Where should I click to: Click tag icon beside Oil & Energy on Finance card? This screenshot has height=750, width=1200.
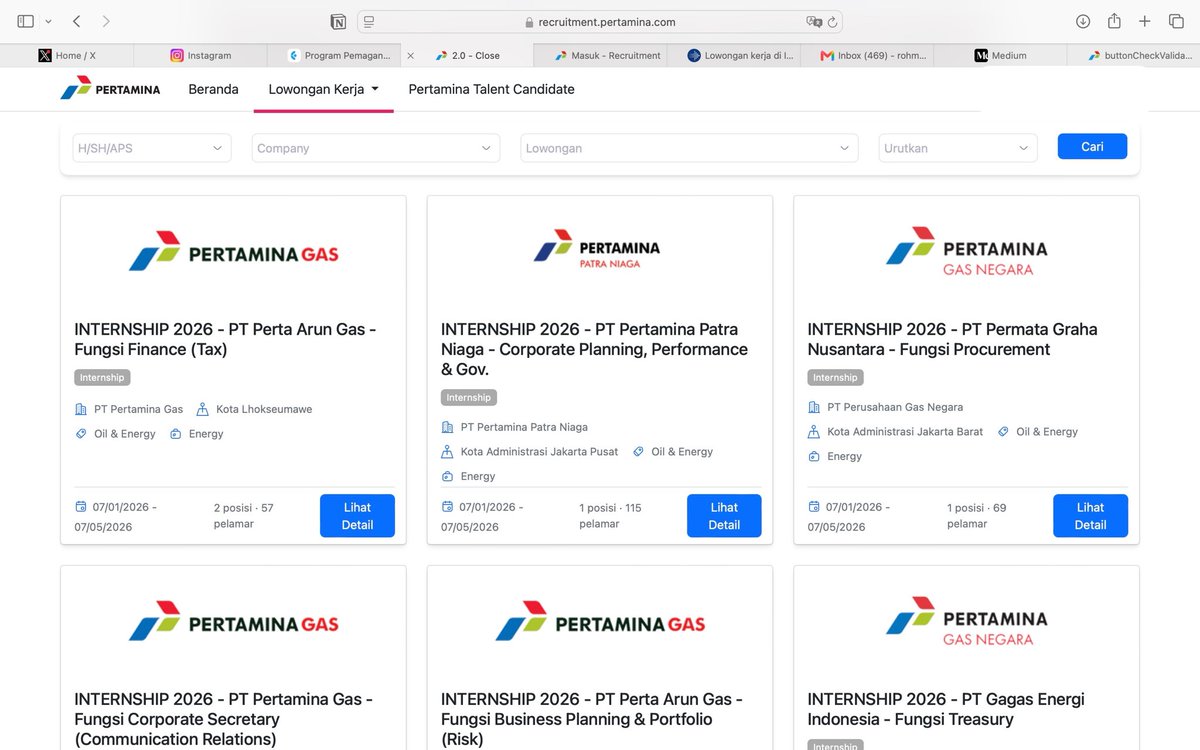[x=81, y=434]
